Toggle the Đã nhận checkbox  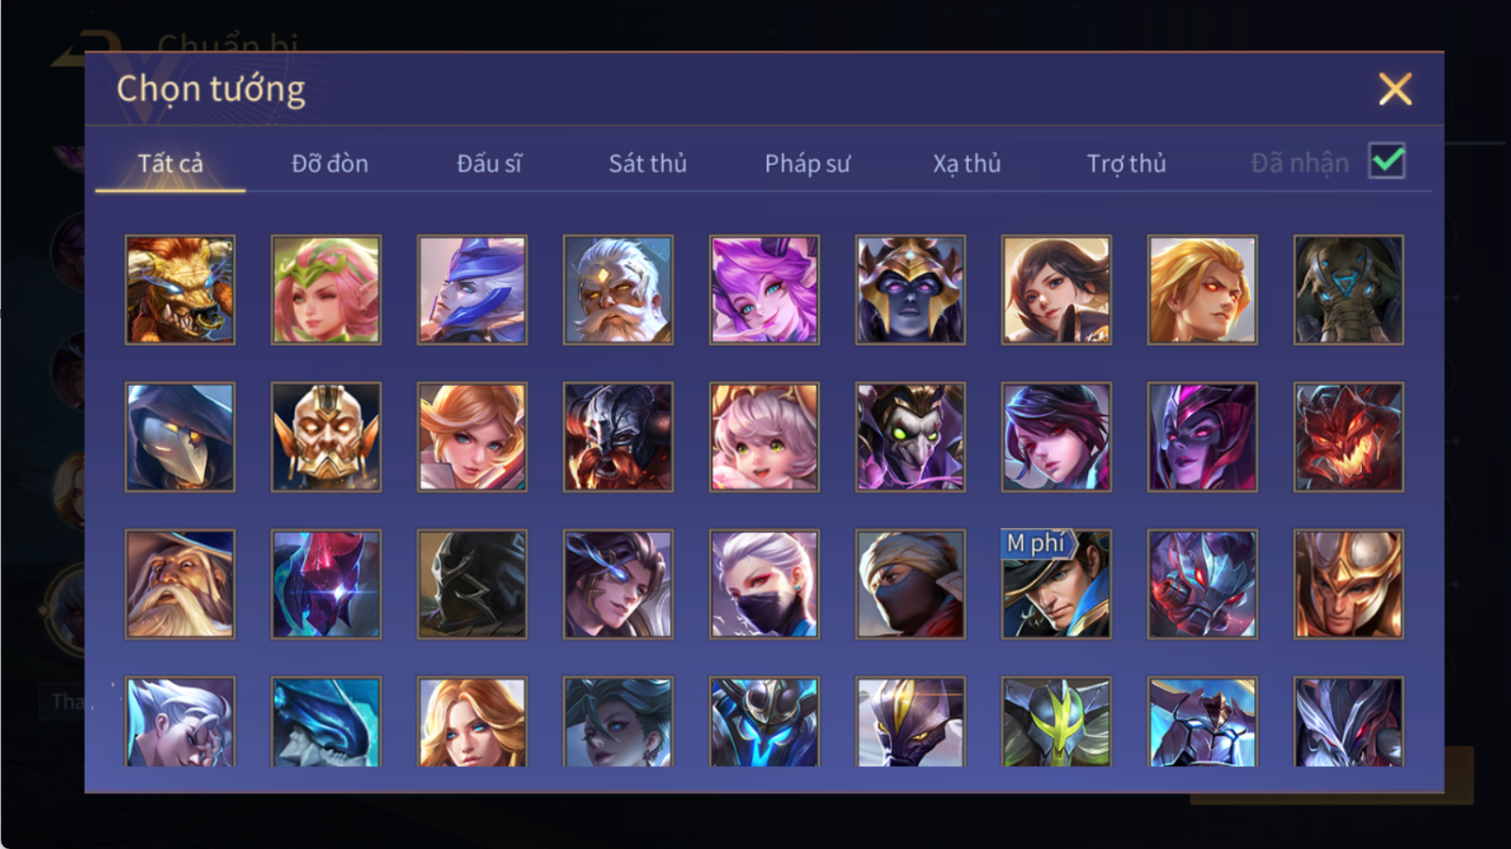pos(1387,162)
